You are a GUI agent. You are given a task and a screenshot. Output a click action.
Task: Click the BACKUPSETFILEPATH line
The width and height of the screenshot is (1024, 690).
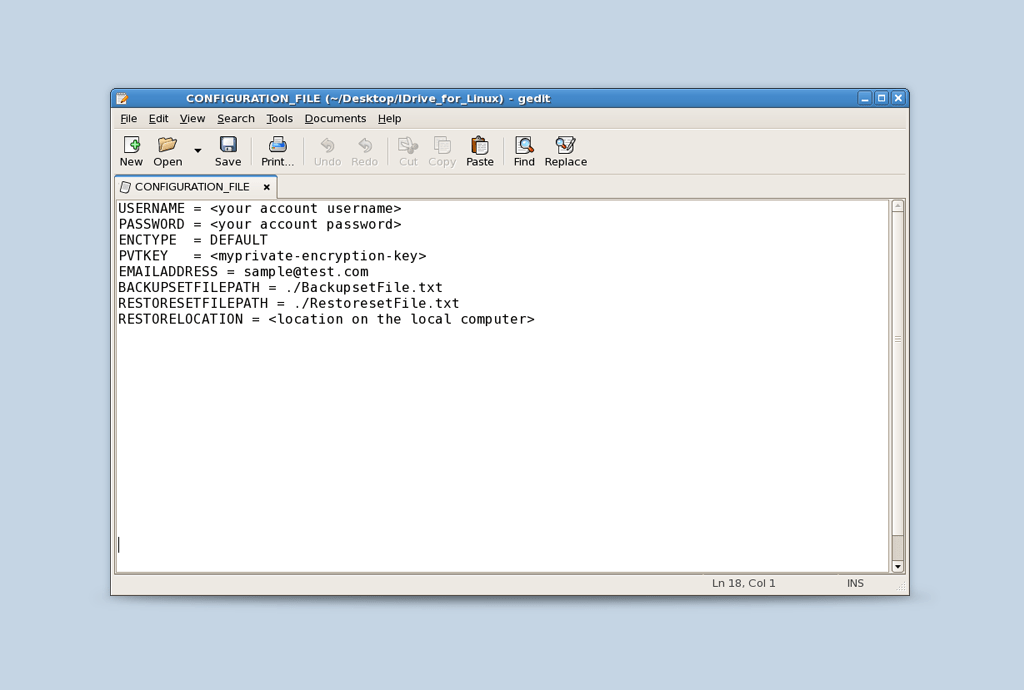(x=280, y=287)
